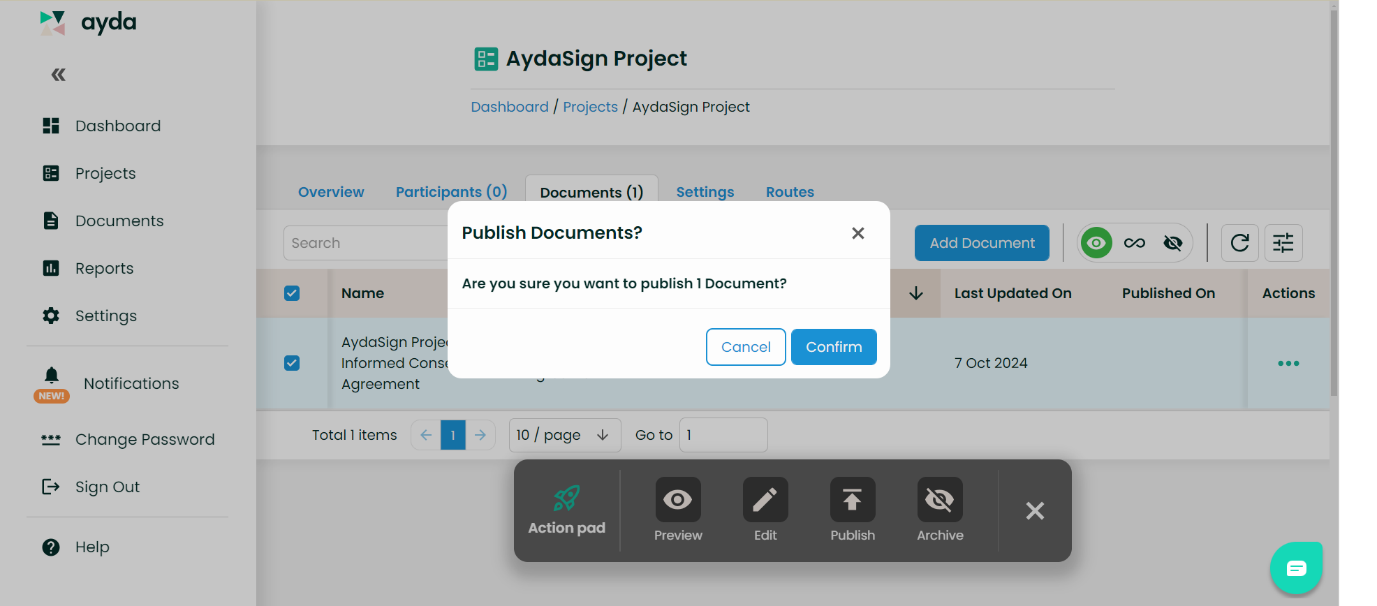Click the refresh icon
Image resolution: width=1377 pixels, height=606 pixels.
click(x=1239, y=243)
